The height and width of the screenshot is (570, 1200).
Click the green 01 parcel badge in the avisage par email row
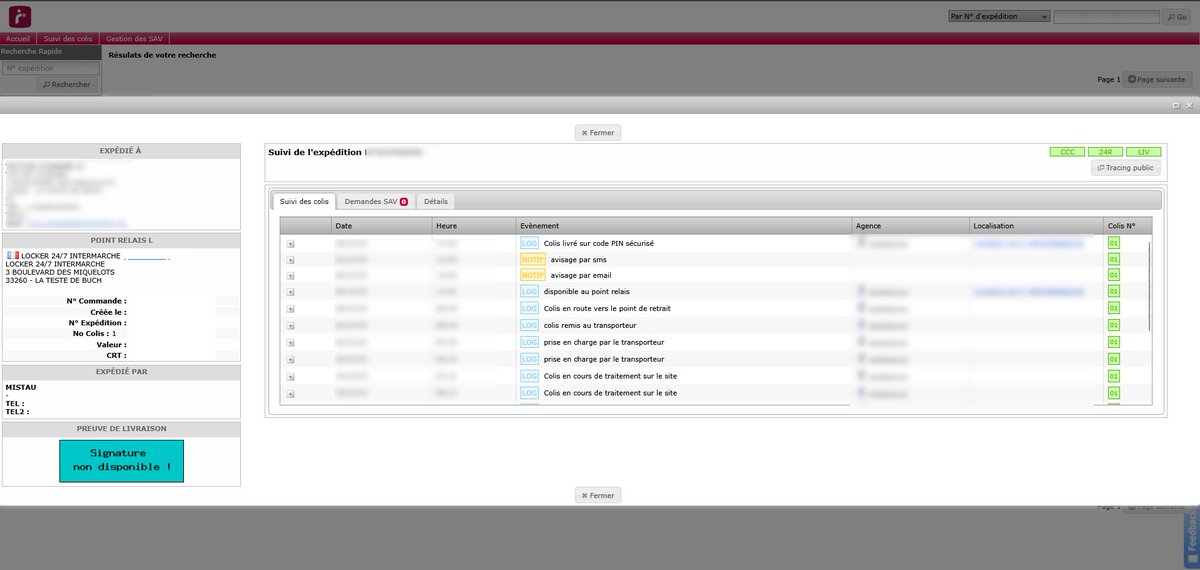[1113, 275]
